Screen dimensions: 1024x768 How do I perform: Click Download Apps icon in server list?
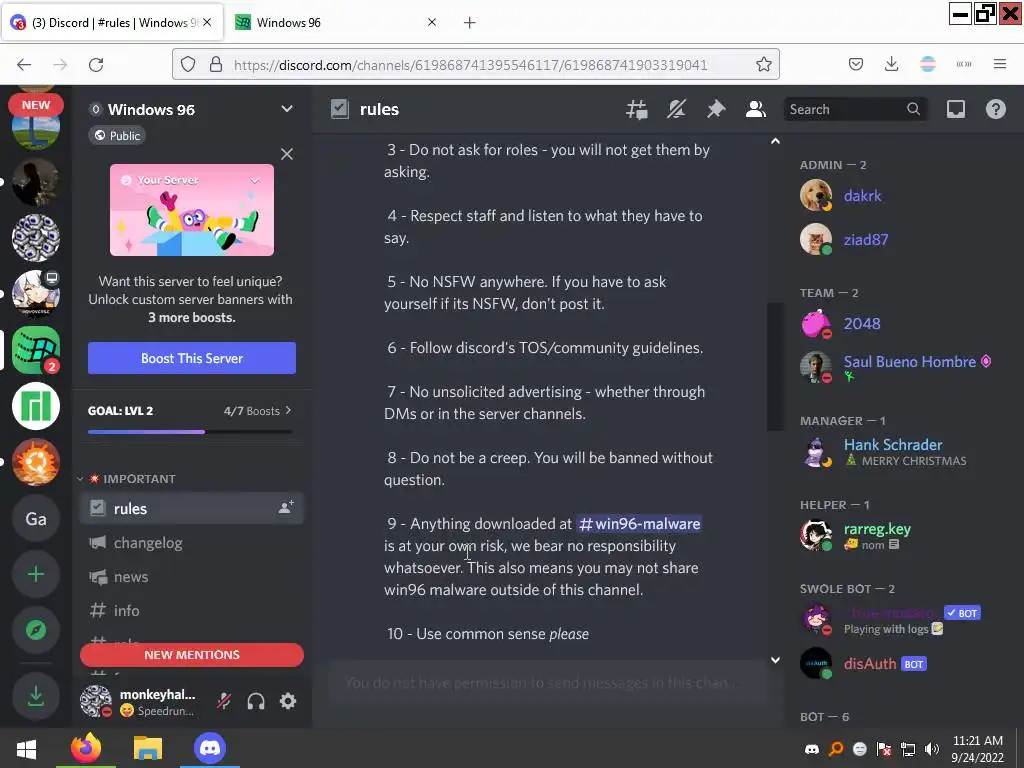coord(36,696)
